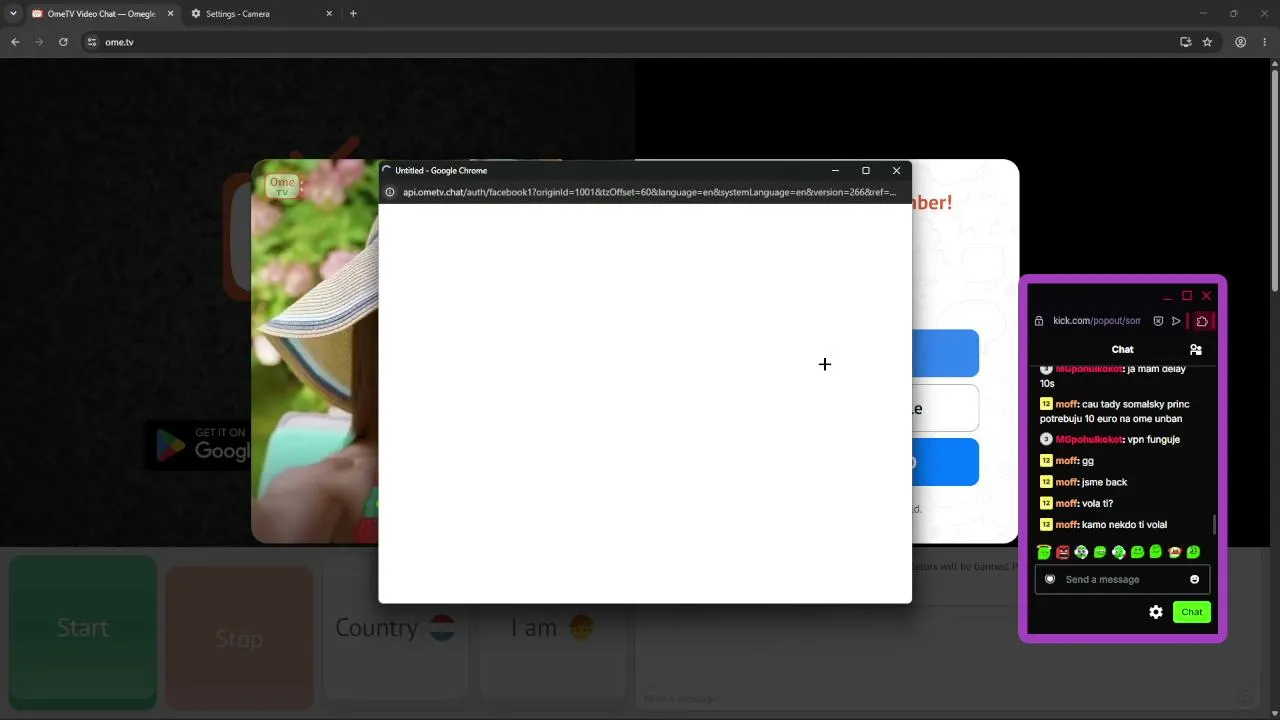Open the shield icon in Kick popout
Viewport: 1280px width, 720px height.
tap(1158, 321)
